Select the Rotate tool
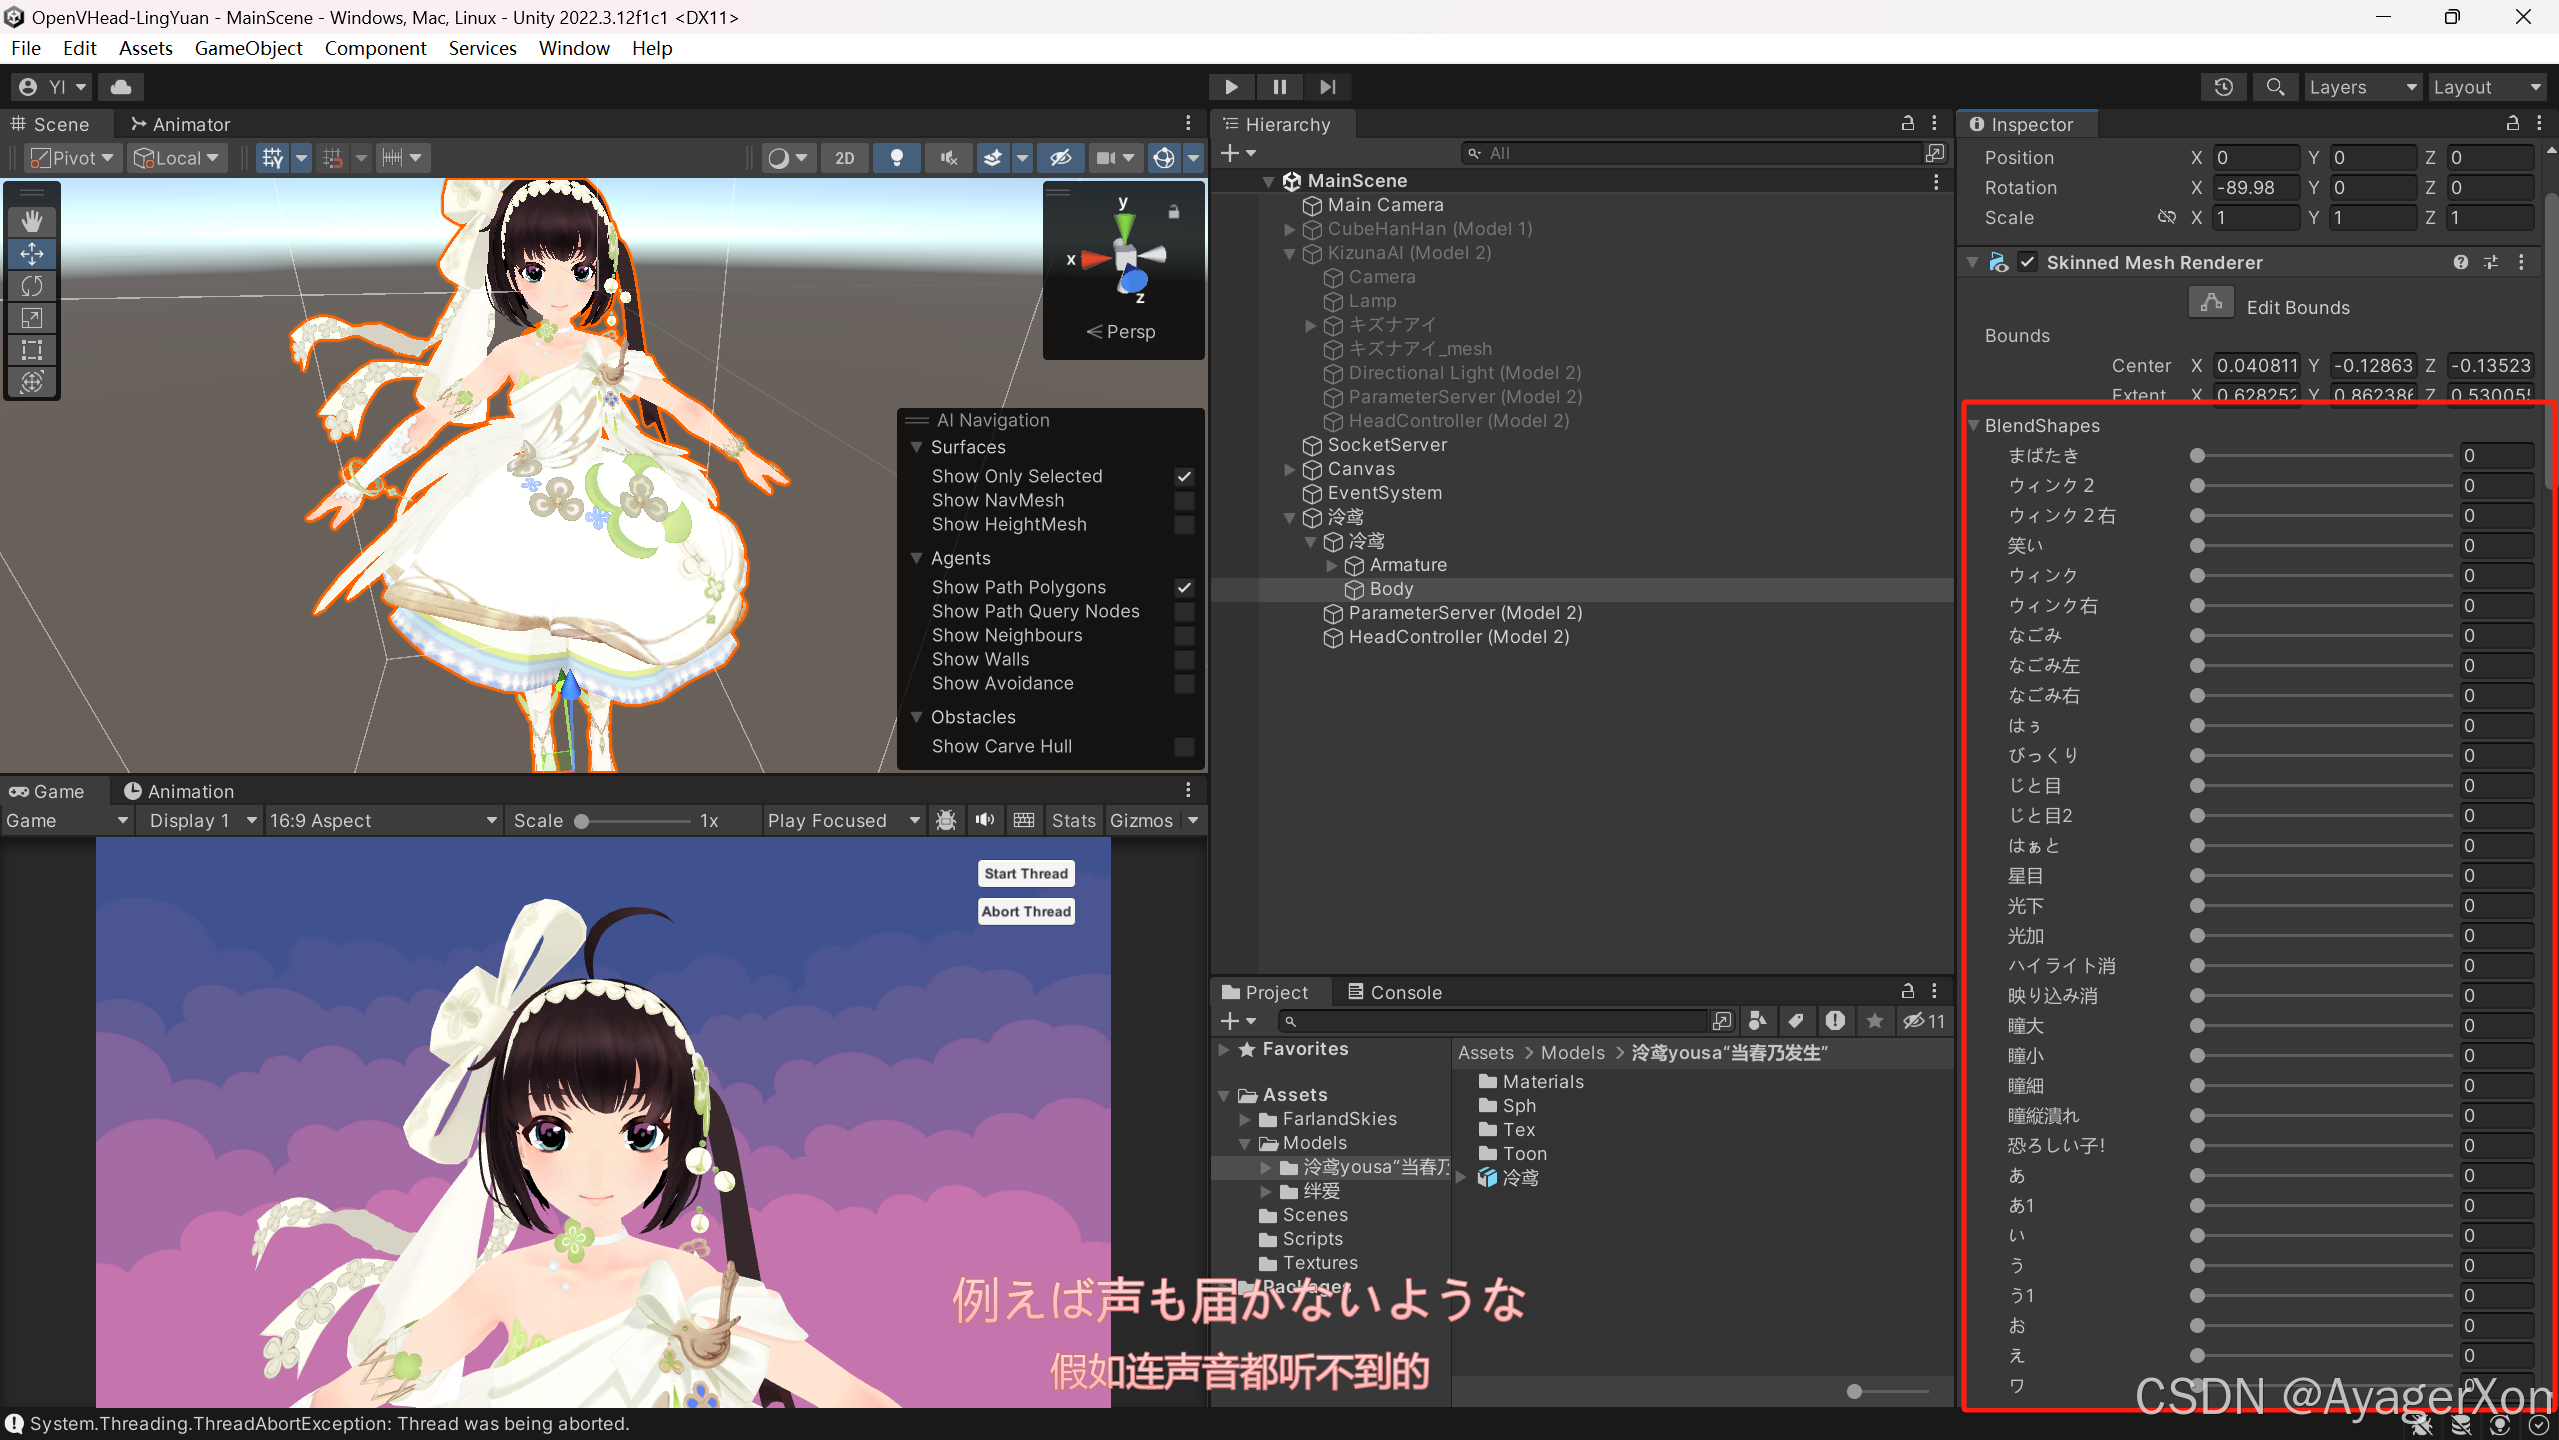 point(32,286)
